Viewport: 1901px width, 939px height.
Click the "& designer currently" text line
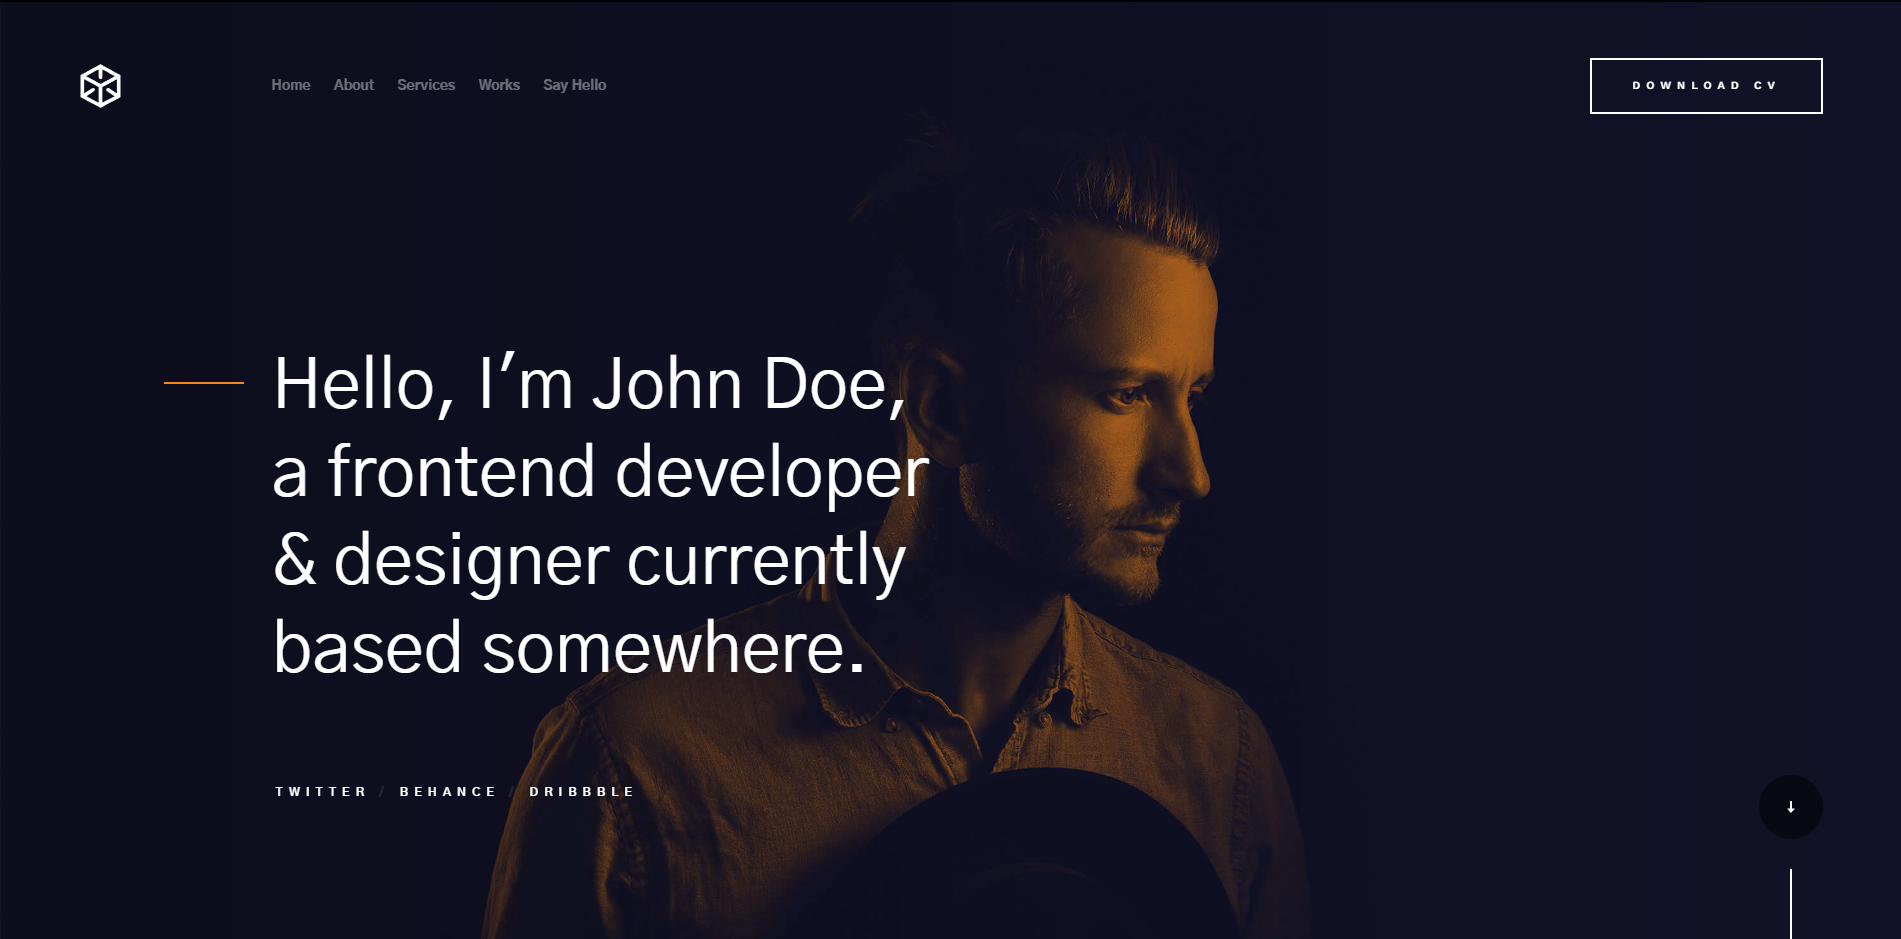(590, 560)
